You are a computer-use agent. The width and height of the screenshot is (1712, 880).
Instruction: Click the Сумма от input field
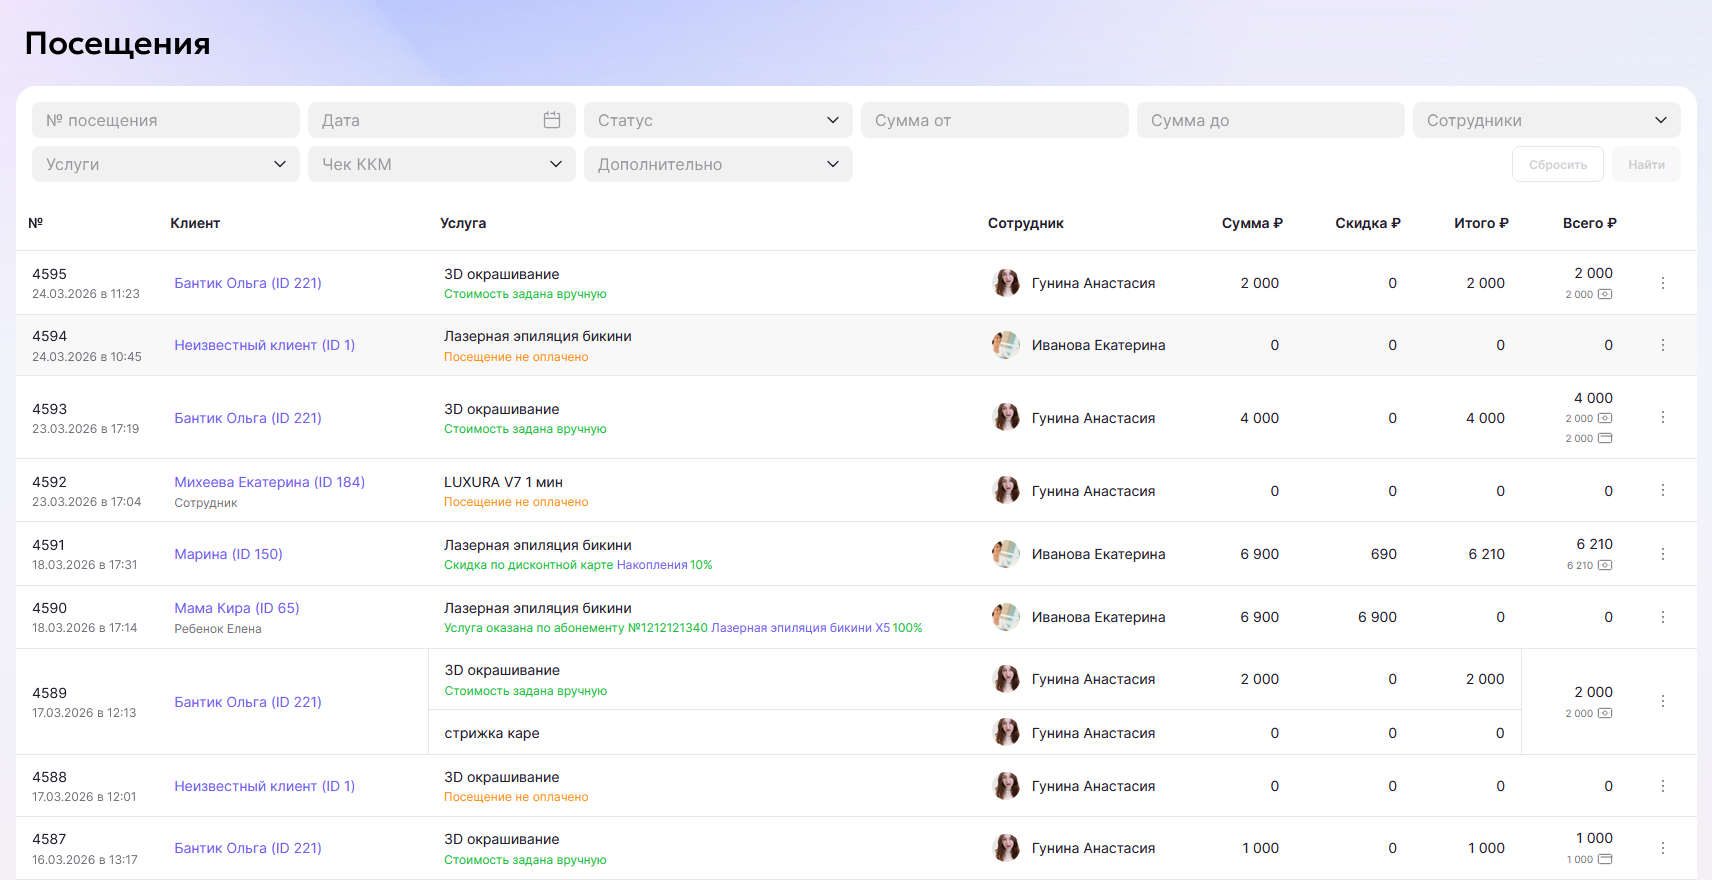tap(994, 120)
